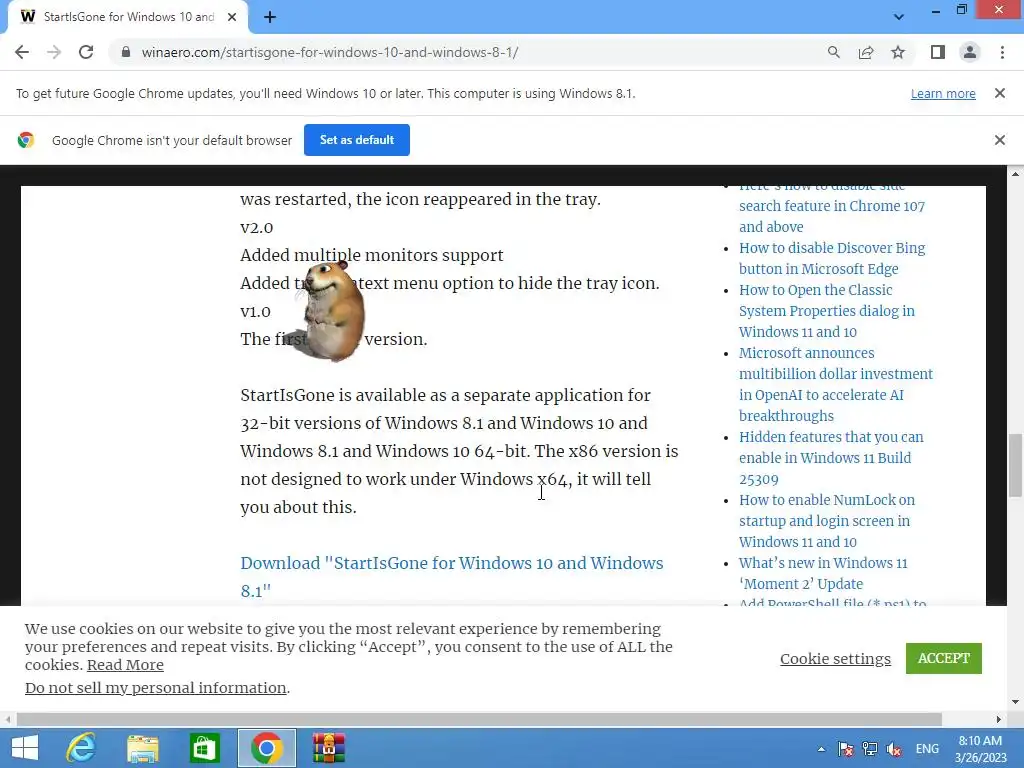Open Cookie settings
This screenshot has width=1024, height=768.
coord(835,659)
